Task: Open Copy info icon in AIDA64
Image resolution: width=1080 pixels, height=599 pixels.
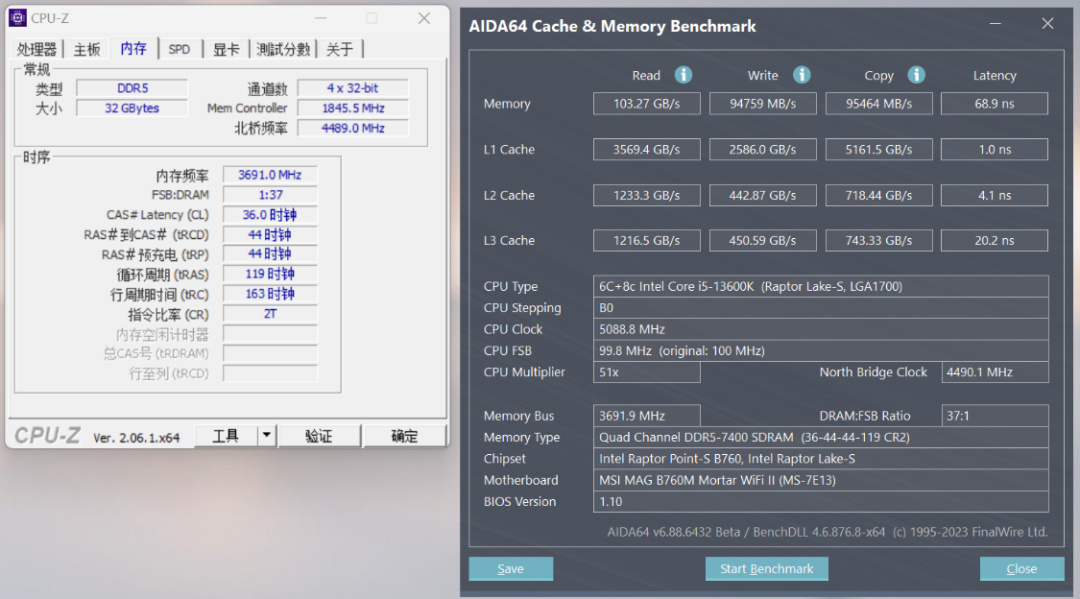Action: [915, 74]
